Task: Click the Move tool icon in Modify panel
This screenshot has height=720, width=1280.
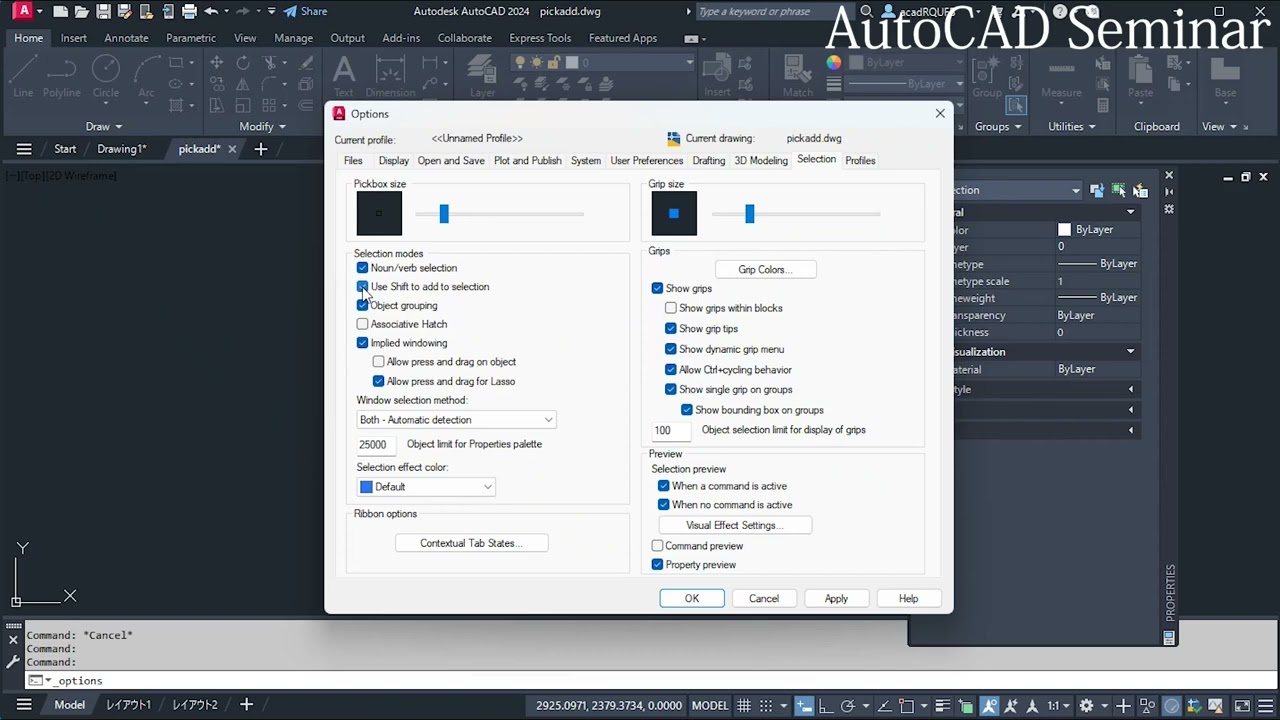Action: click(x=217, y=62)
